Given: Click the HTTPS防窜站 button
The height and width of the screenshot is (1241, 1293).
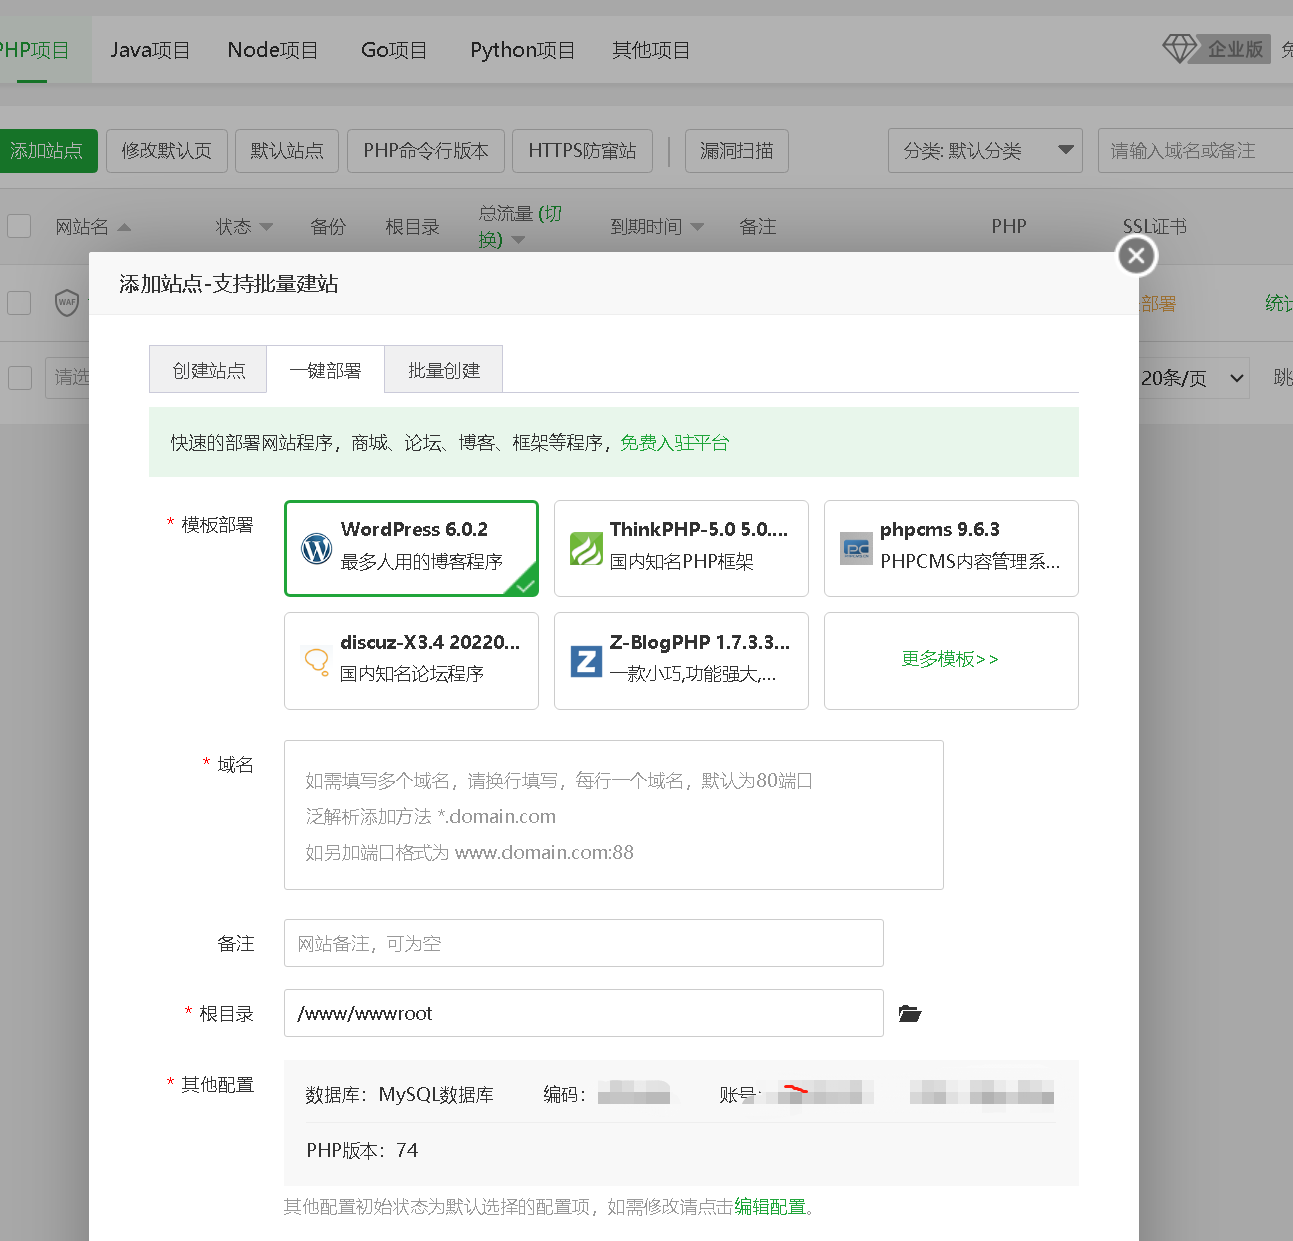Looking at the screenshot, I should pos(582,151).
